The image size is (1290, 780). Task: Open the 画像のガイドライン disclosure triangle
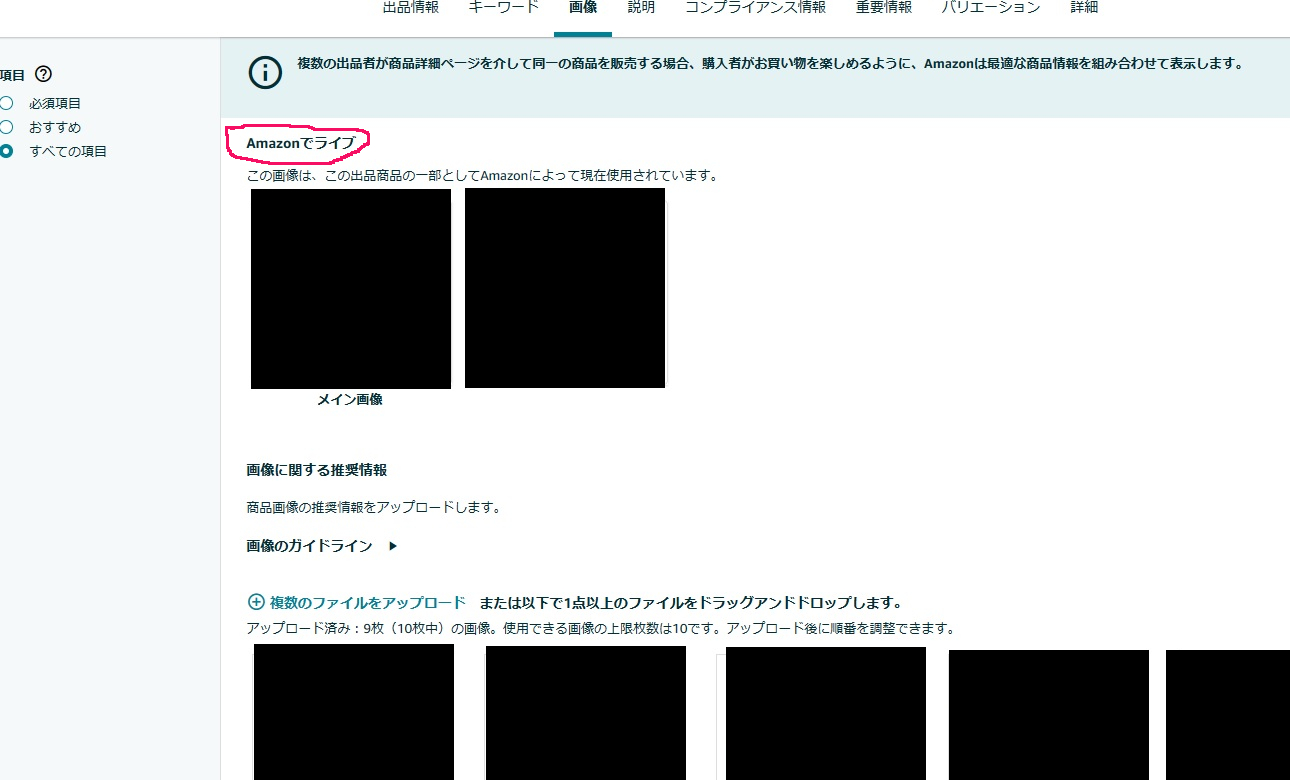click(x=391, y=546)
